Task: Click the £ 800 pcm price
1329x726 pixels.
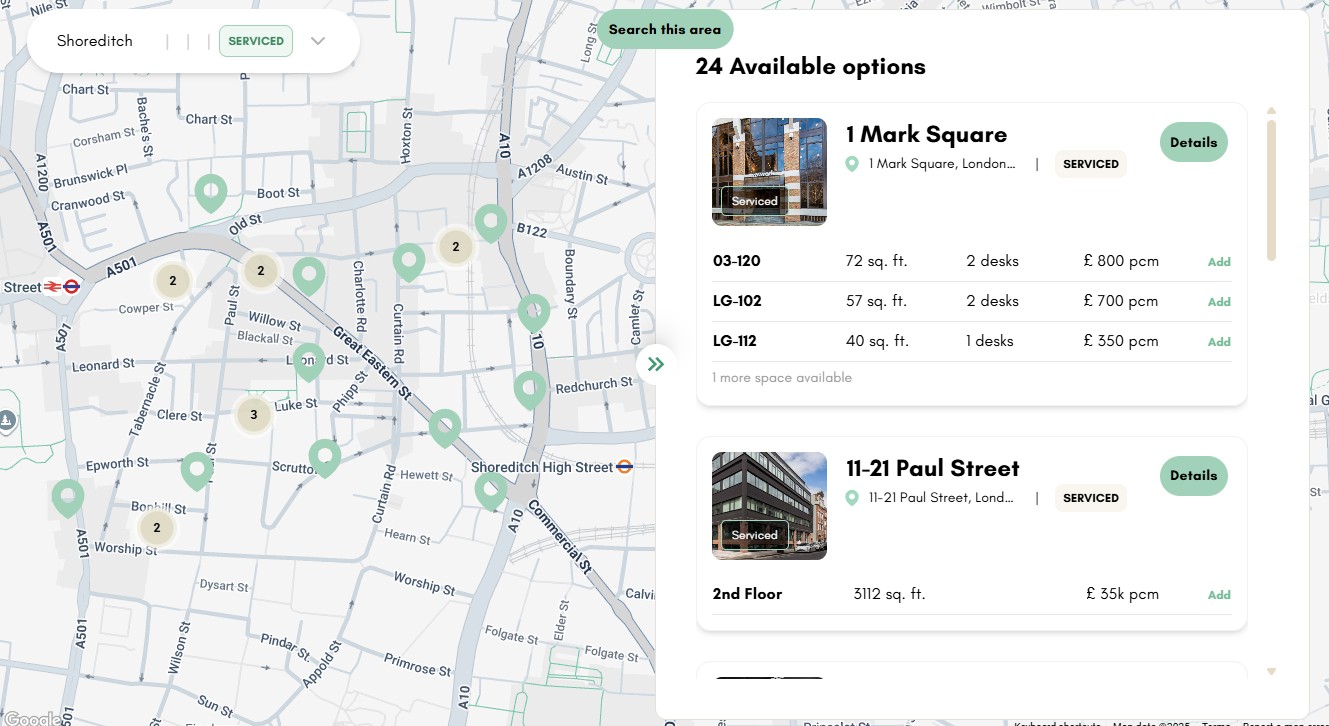Action: click(1121, 261)
